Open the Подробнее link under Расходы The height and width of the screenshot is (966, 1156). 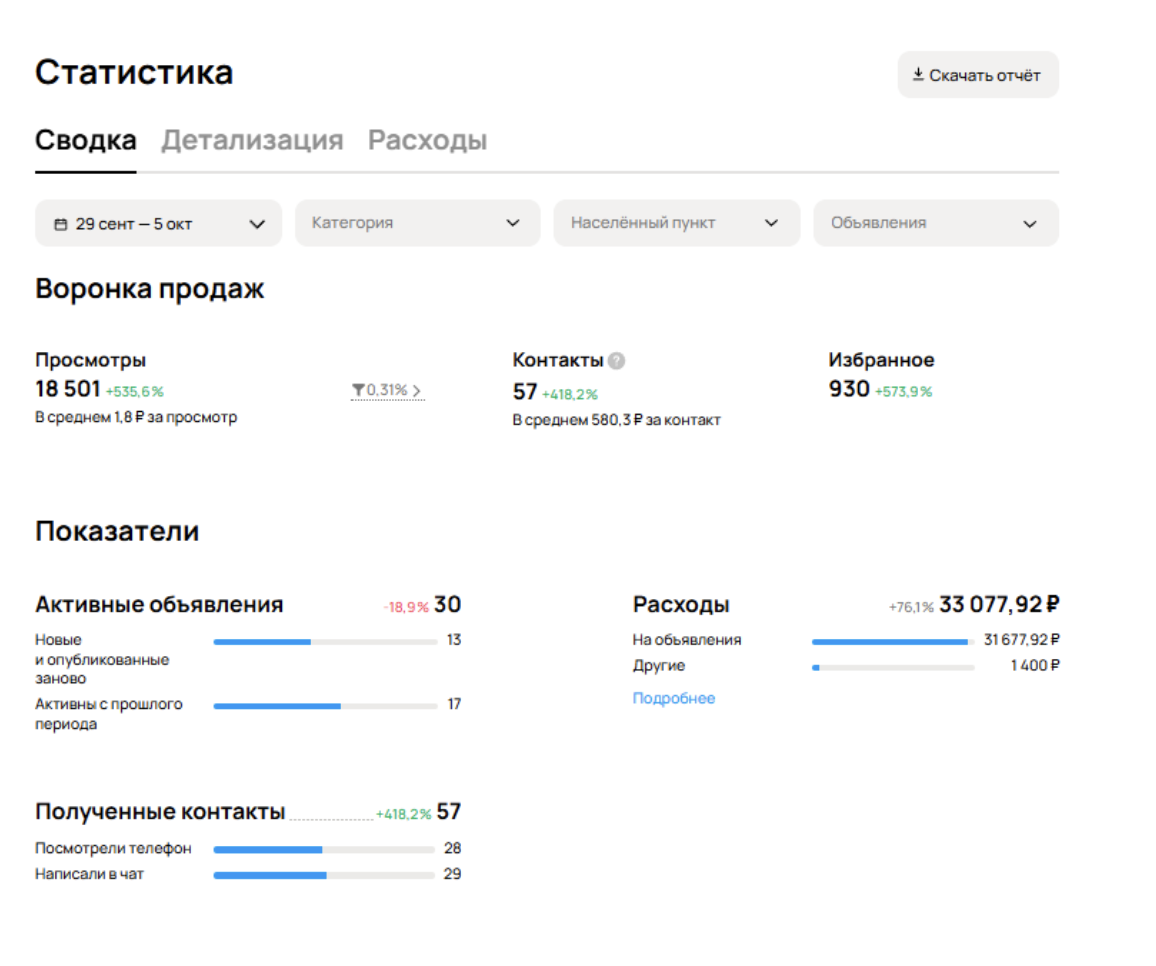coord(673,698)
